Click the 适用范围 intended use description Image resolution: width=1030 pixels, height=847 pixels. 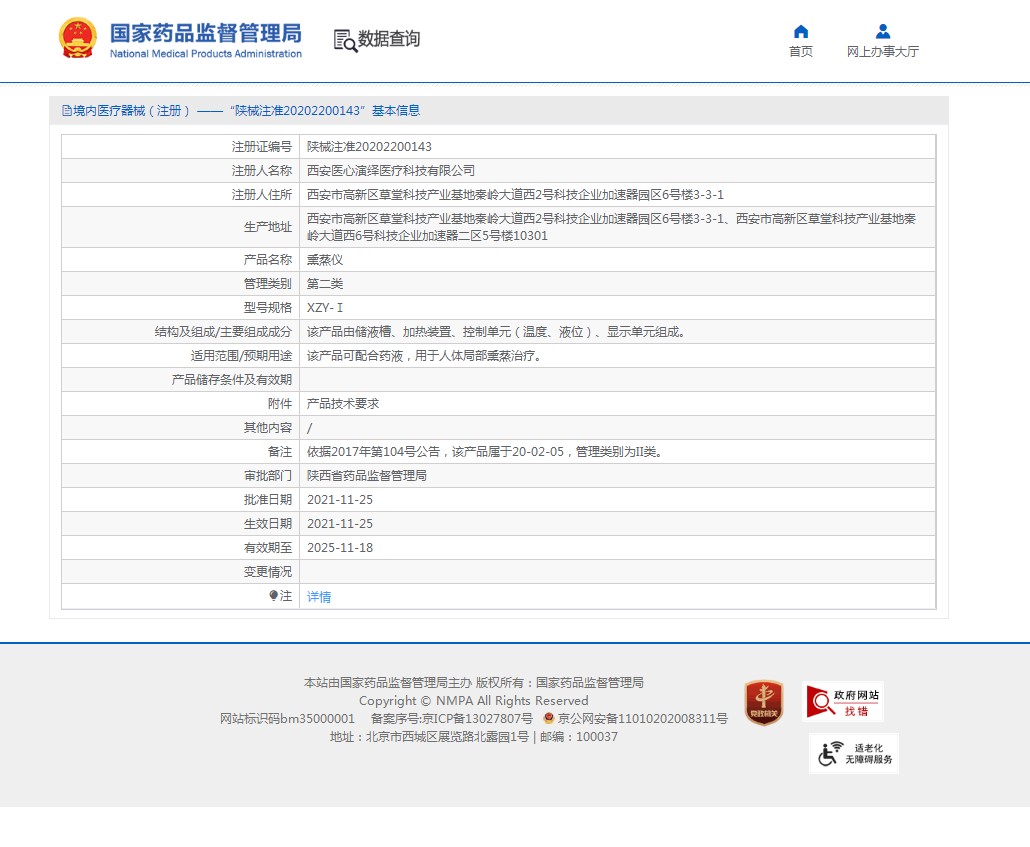tap(424, 356)
